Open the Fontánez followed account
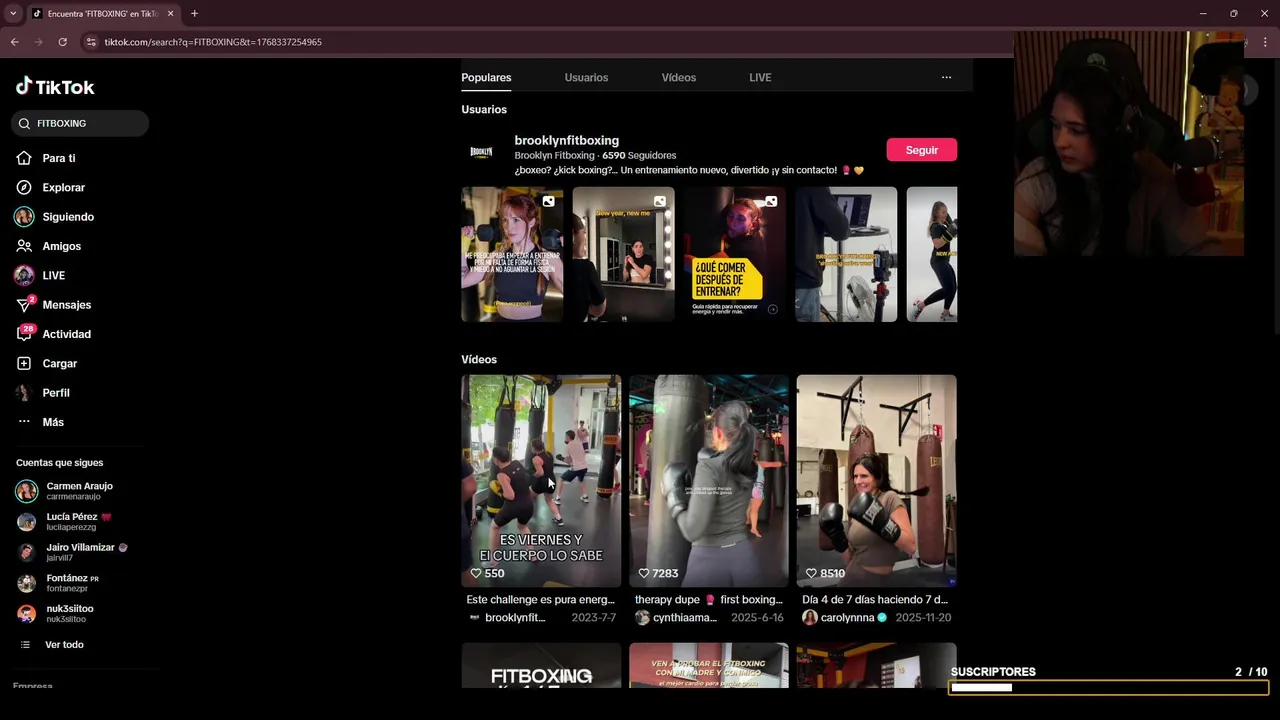The height and width of the screenshot is (720, 1280). [80, 583]
